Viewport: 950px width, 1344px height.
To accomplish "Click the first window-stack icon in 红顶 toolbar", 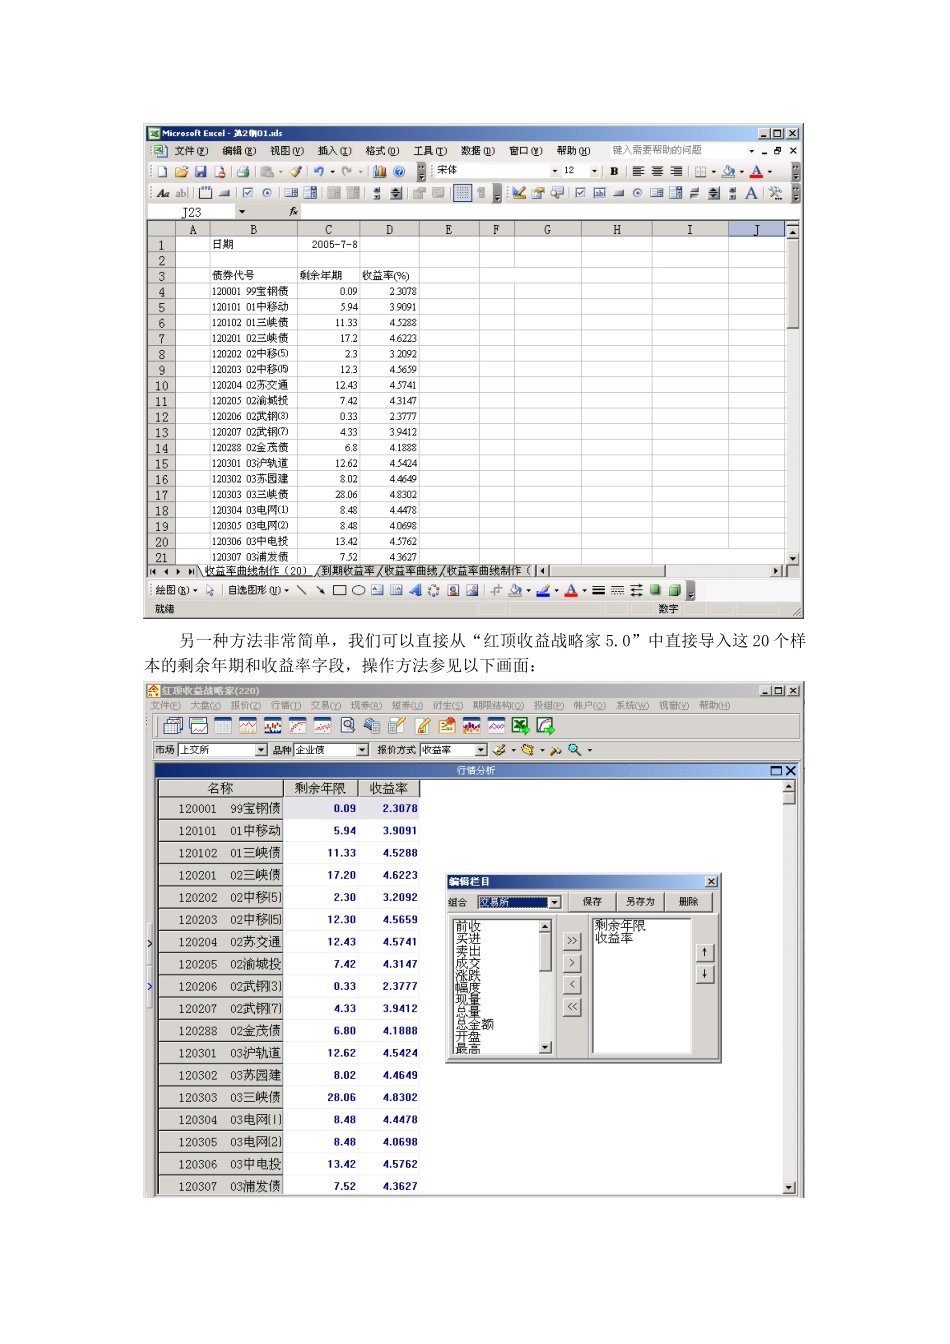I will [x=173, y=726].
